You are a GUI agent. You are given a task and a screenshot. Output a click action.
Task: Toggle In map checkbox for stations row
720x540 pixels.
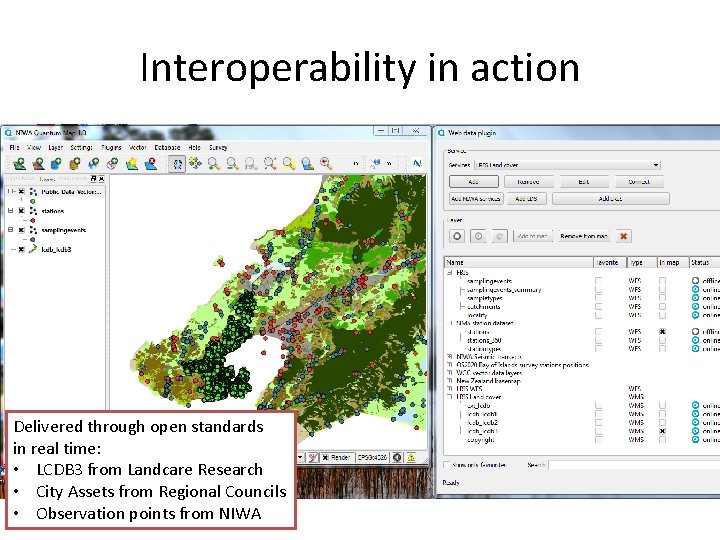tap(662, 332)
